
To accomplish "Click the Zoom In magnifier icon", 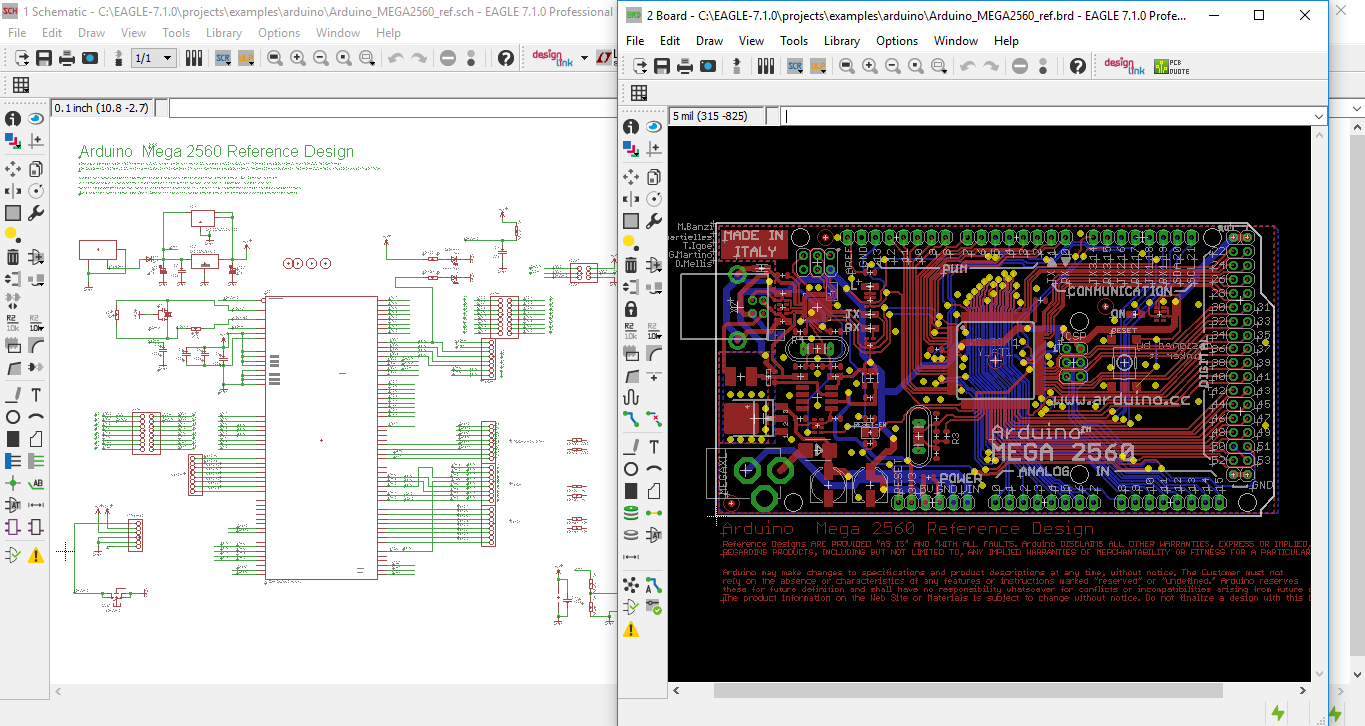I will (870, 65).
